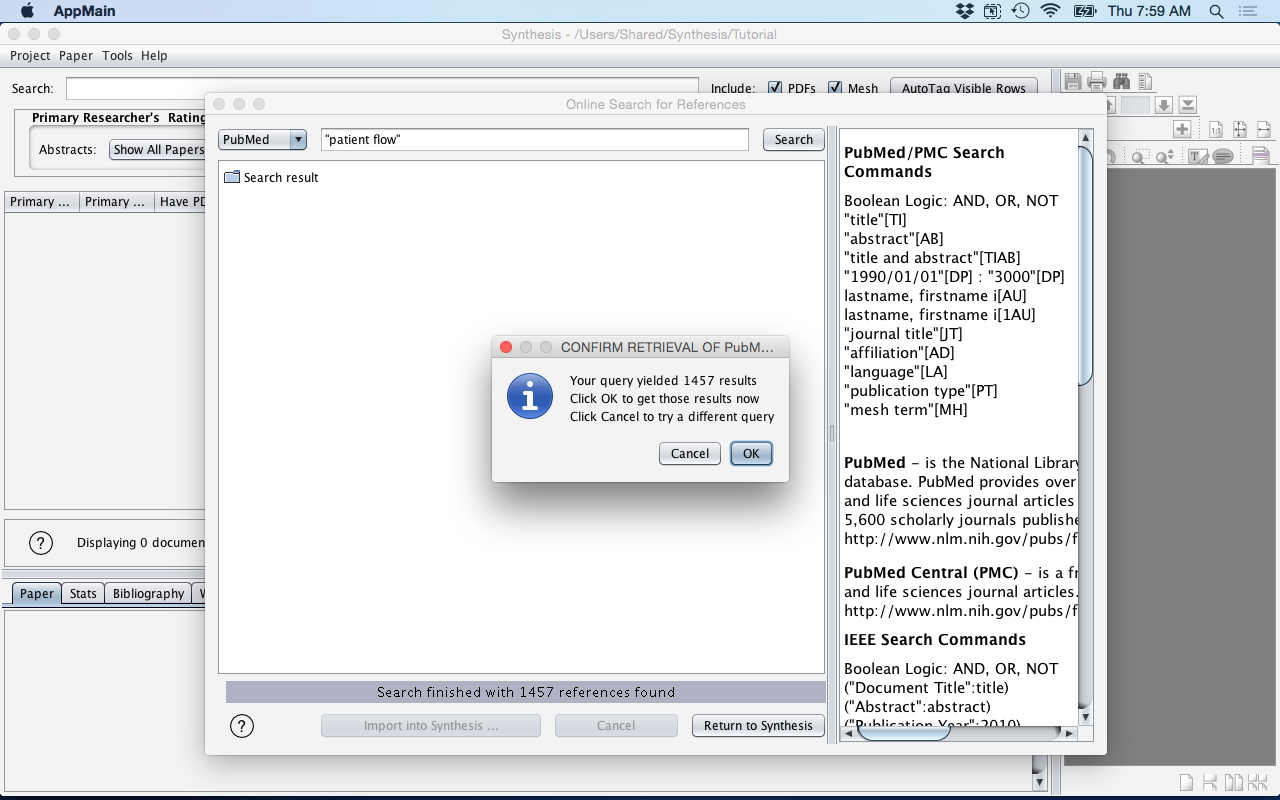Open the AppMain application menu
Image resolution: width=1280 pixels, height=800 pixels.
pos(84,11)
